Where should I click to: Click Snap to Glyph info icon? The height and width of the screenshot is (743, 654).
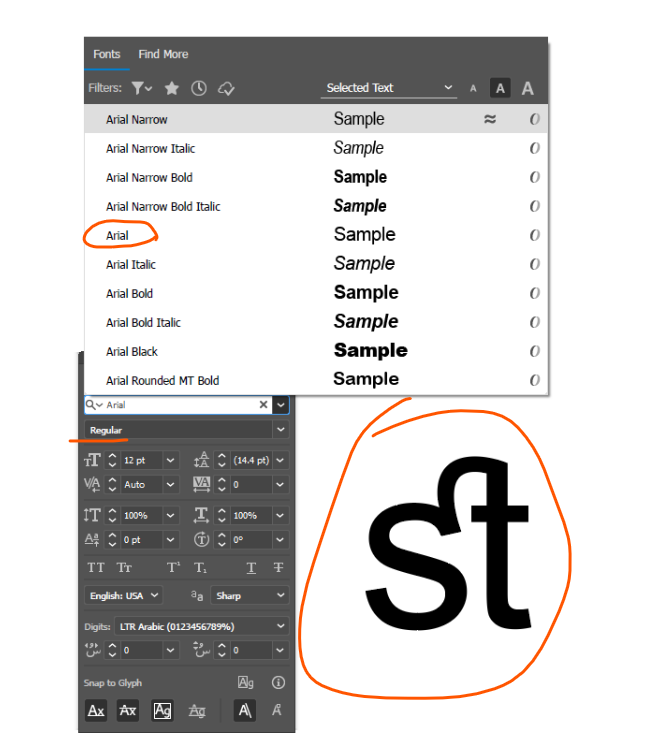point(278,682)
